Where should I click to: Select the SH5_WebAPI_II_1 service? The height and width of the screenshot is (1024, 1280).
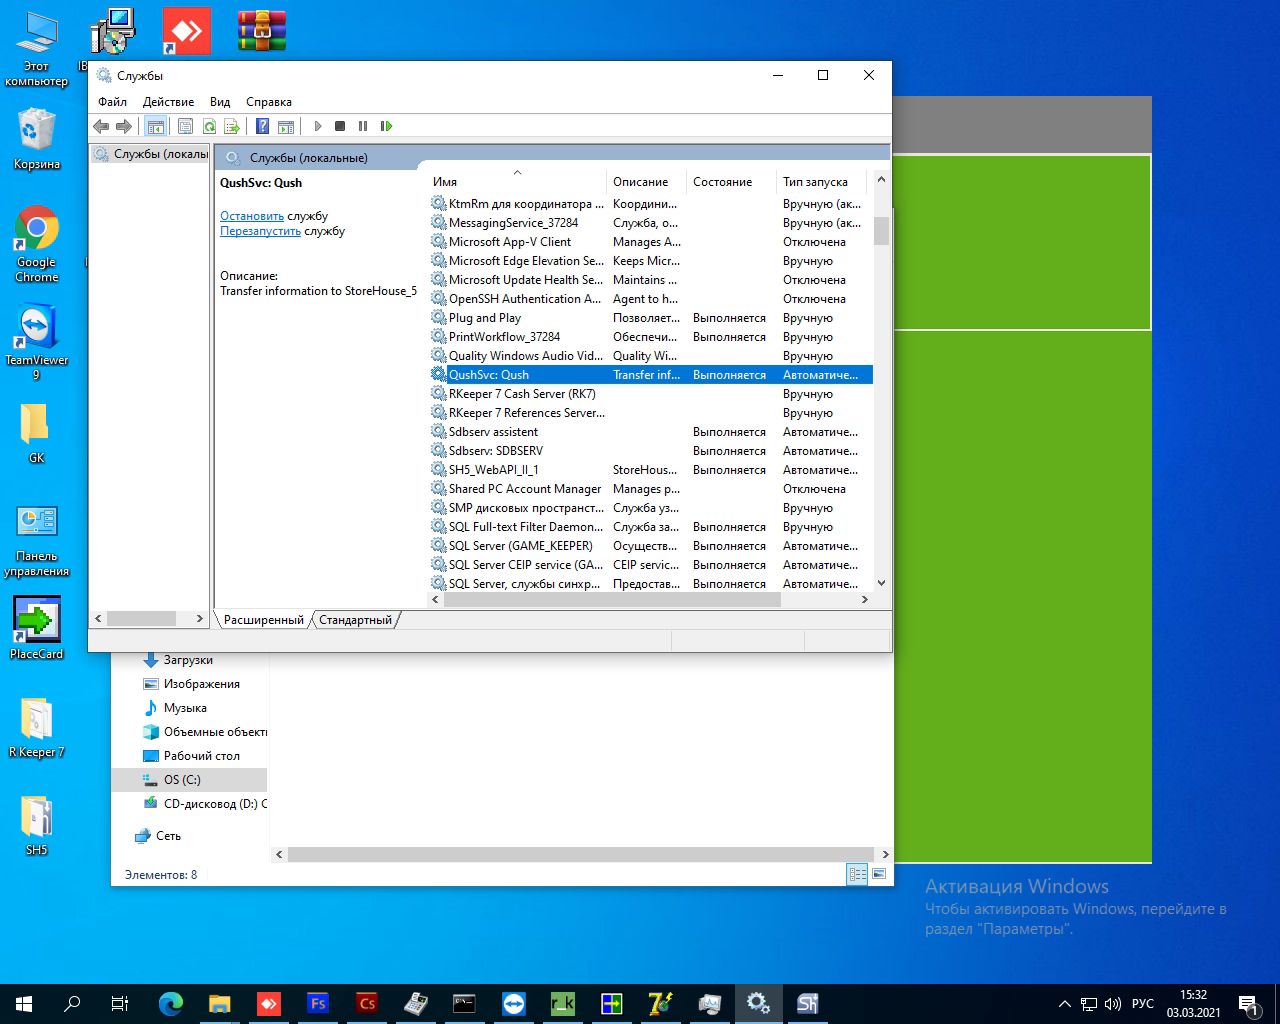click(x=650, y=470)
